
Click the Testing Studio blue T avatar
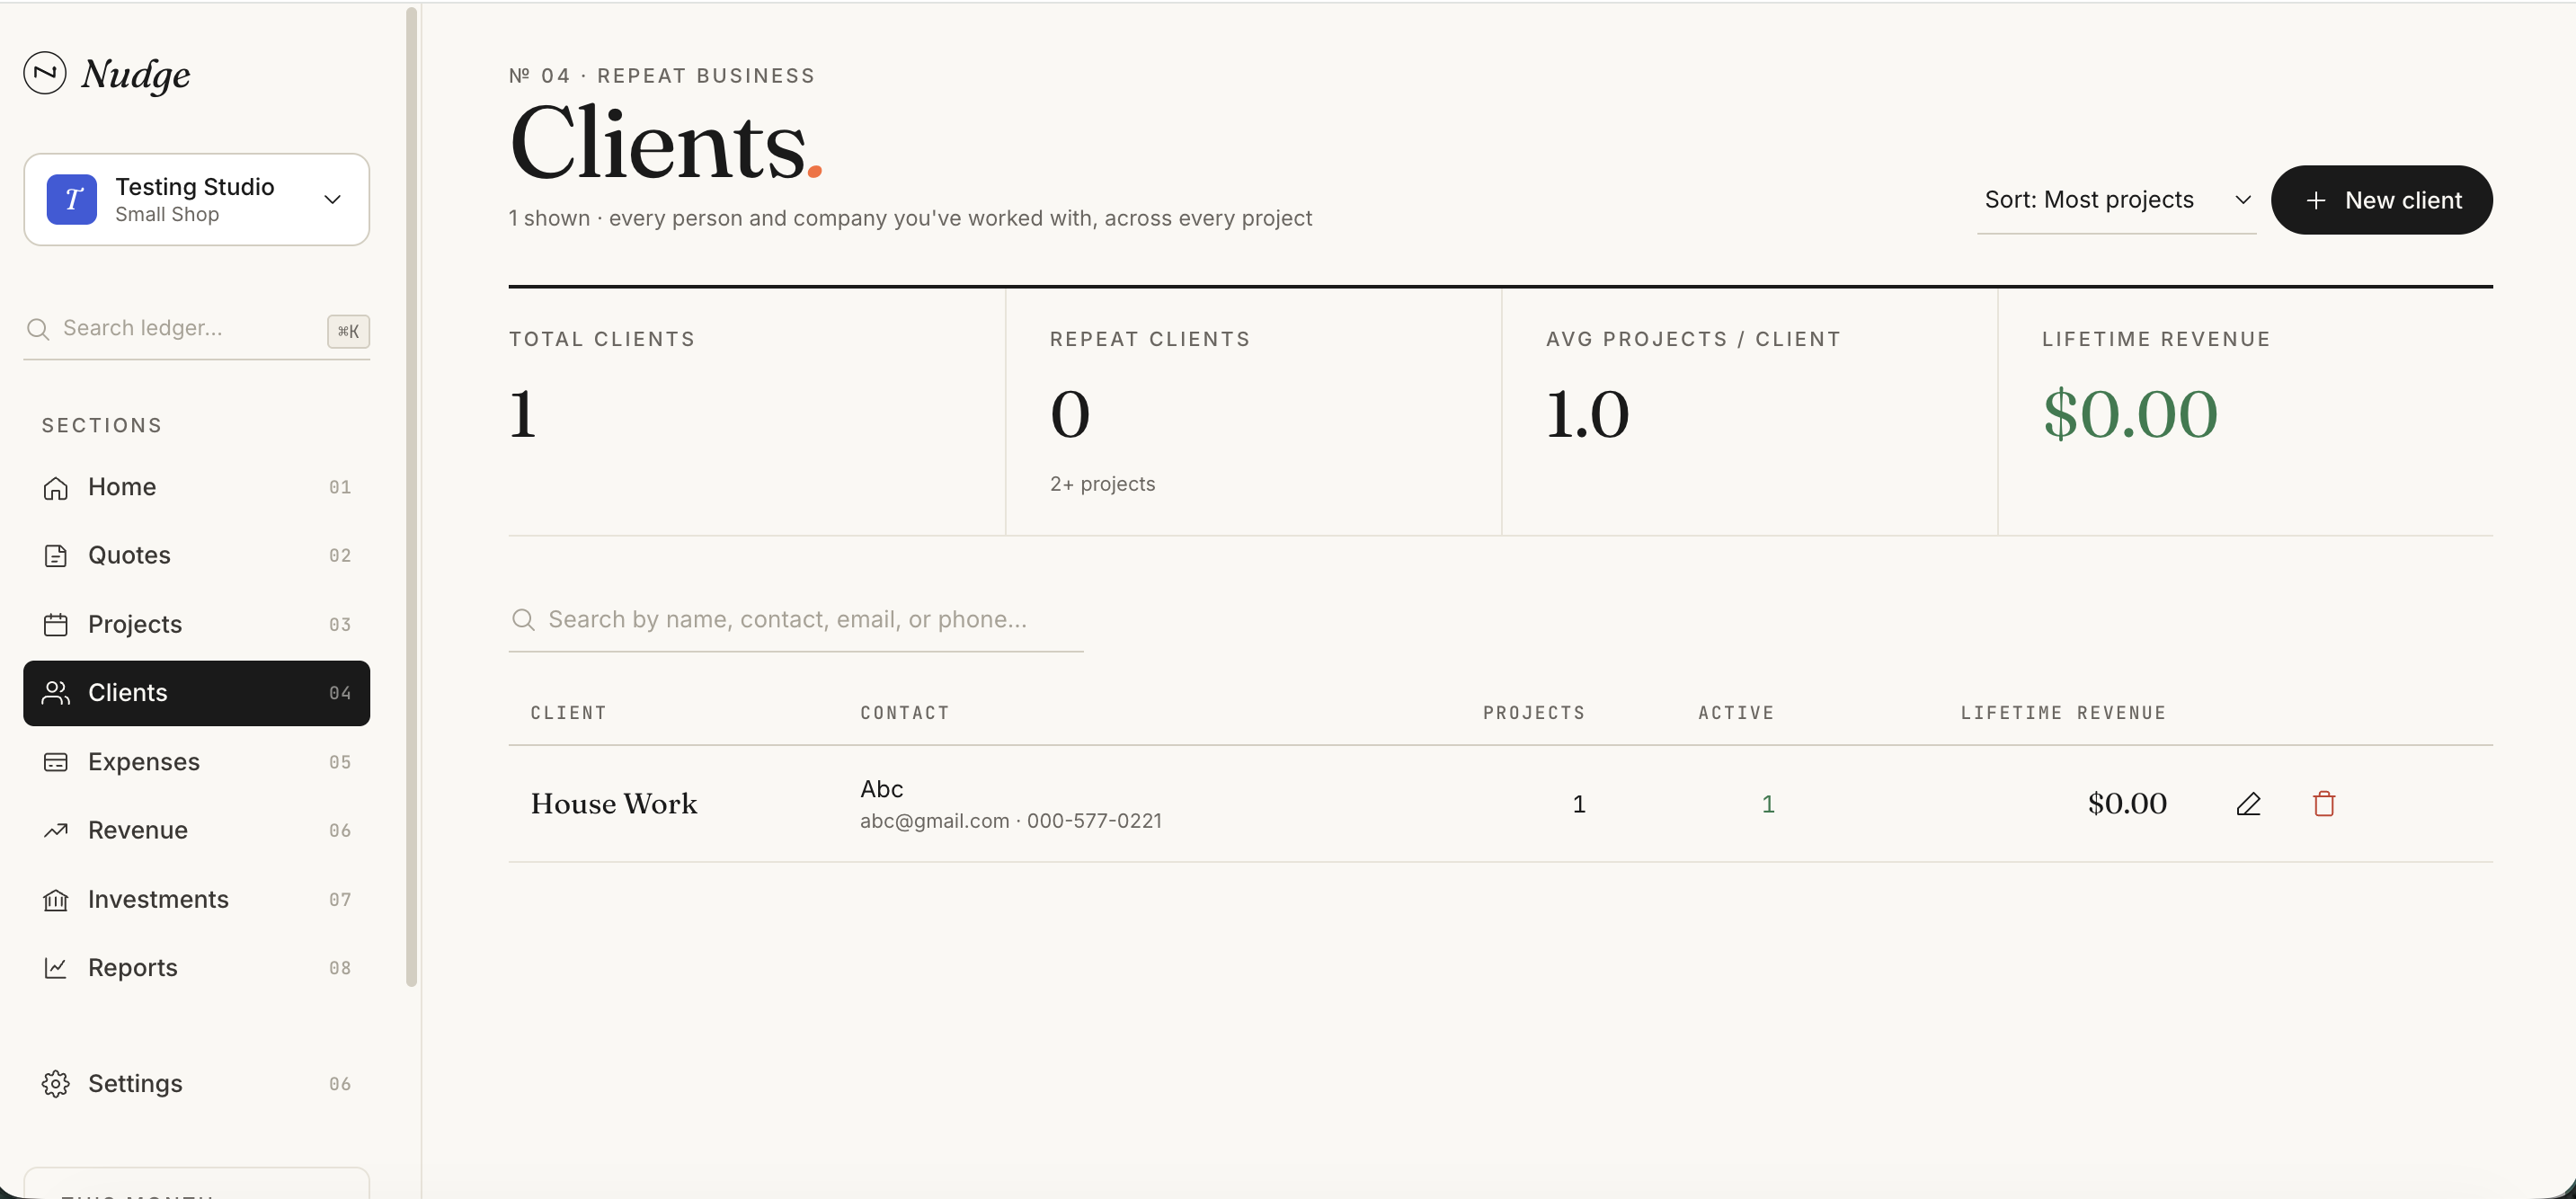pyautogui.click(x=72, y=199)
